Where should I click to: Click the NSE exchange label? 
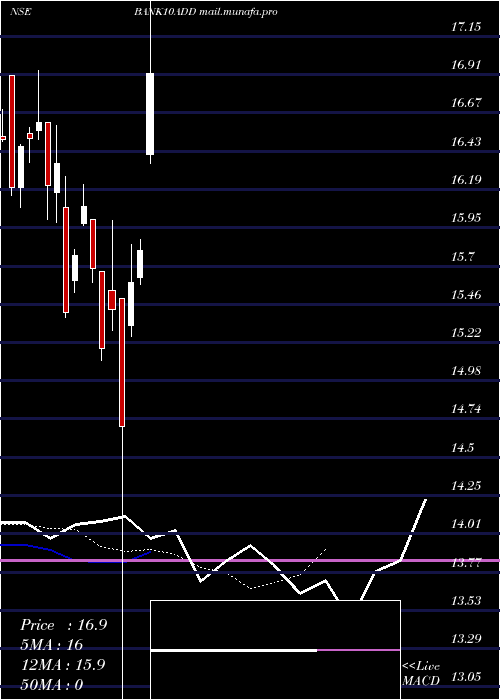click(x=21, y=12)
